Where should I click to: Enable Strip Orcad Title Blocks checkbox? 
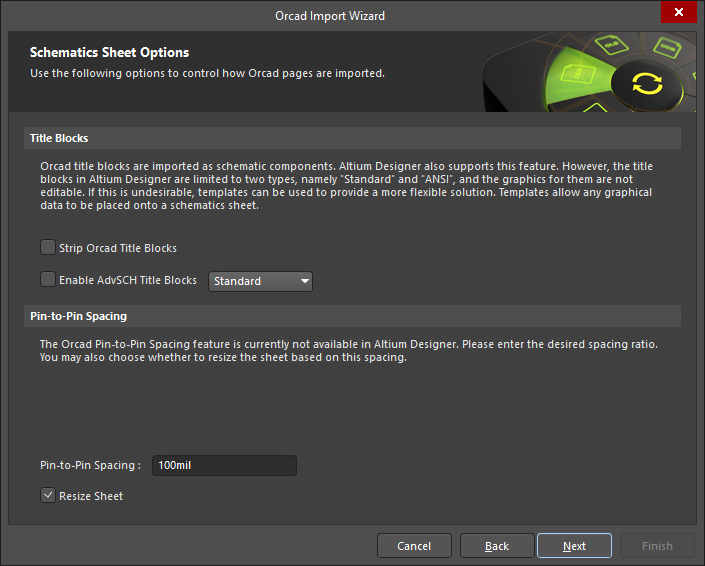pos(48,247)
